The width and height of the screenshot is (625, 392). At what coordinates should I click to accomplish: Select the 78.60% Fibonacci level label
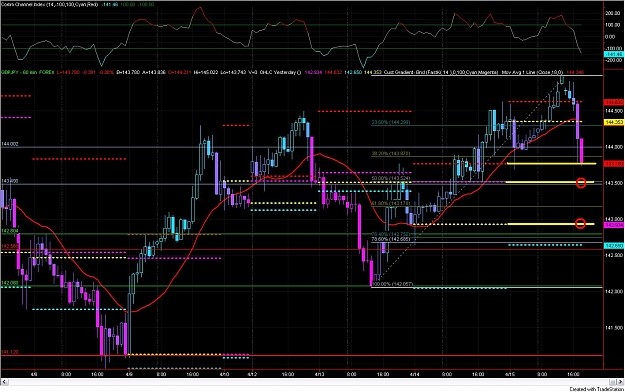pyautogui.click(x=391, y=239)
